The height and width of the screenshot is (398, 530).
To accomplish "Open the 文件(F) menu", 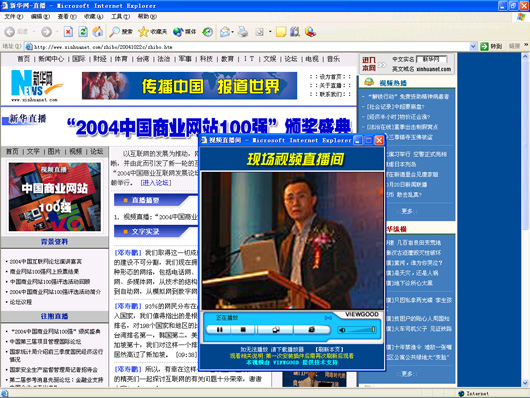I will tap(14, 17).
